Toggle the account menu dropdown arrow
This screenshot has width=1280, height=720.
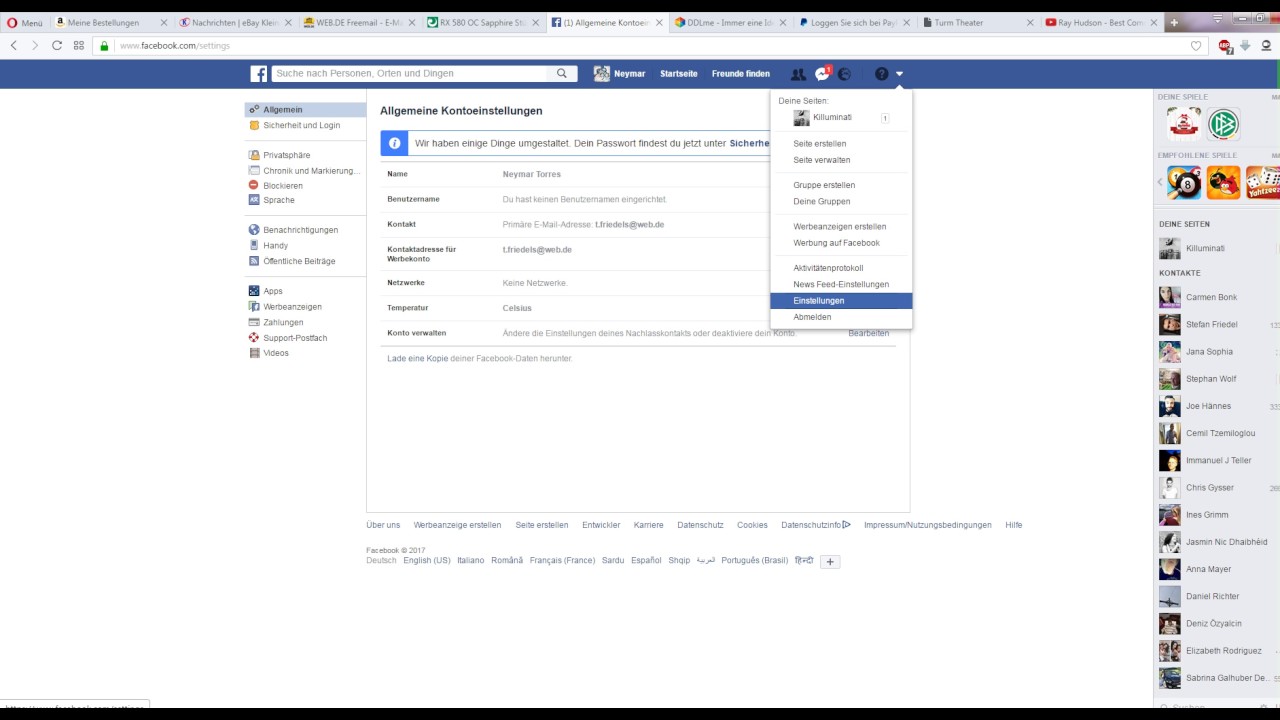coord(899,74)
